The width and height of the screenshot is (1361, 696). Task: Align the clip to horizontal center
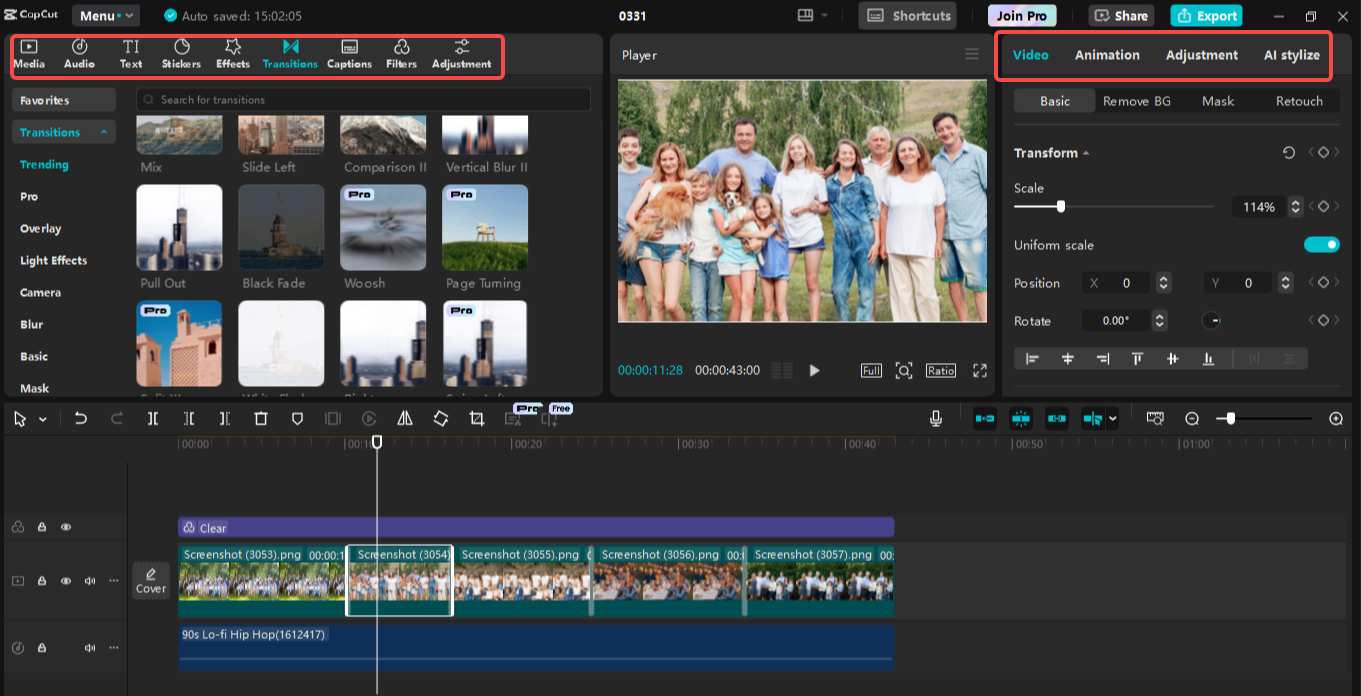pos(1067,359)
